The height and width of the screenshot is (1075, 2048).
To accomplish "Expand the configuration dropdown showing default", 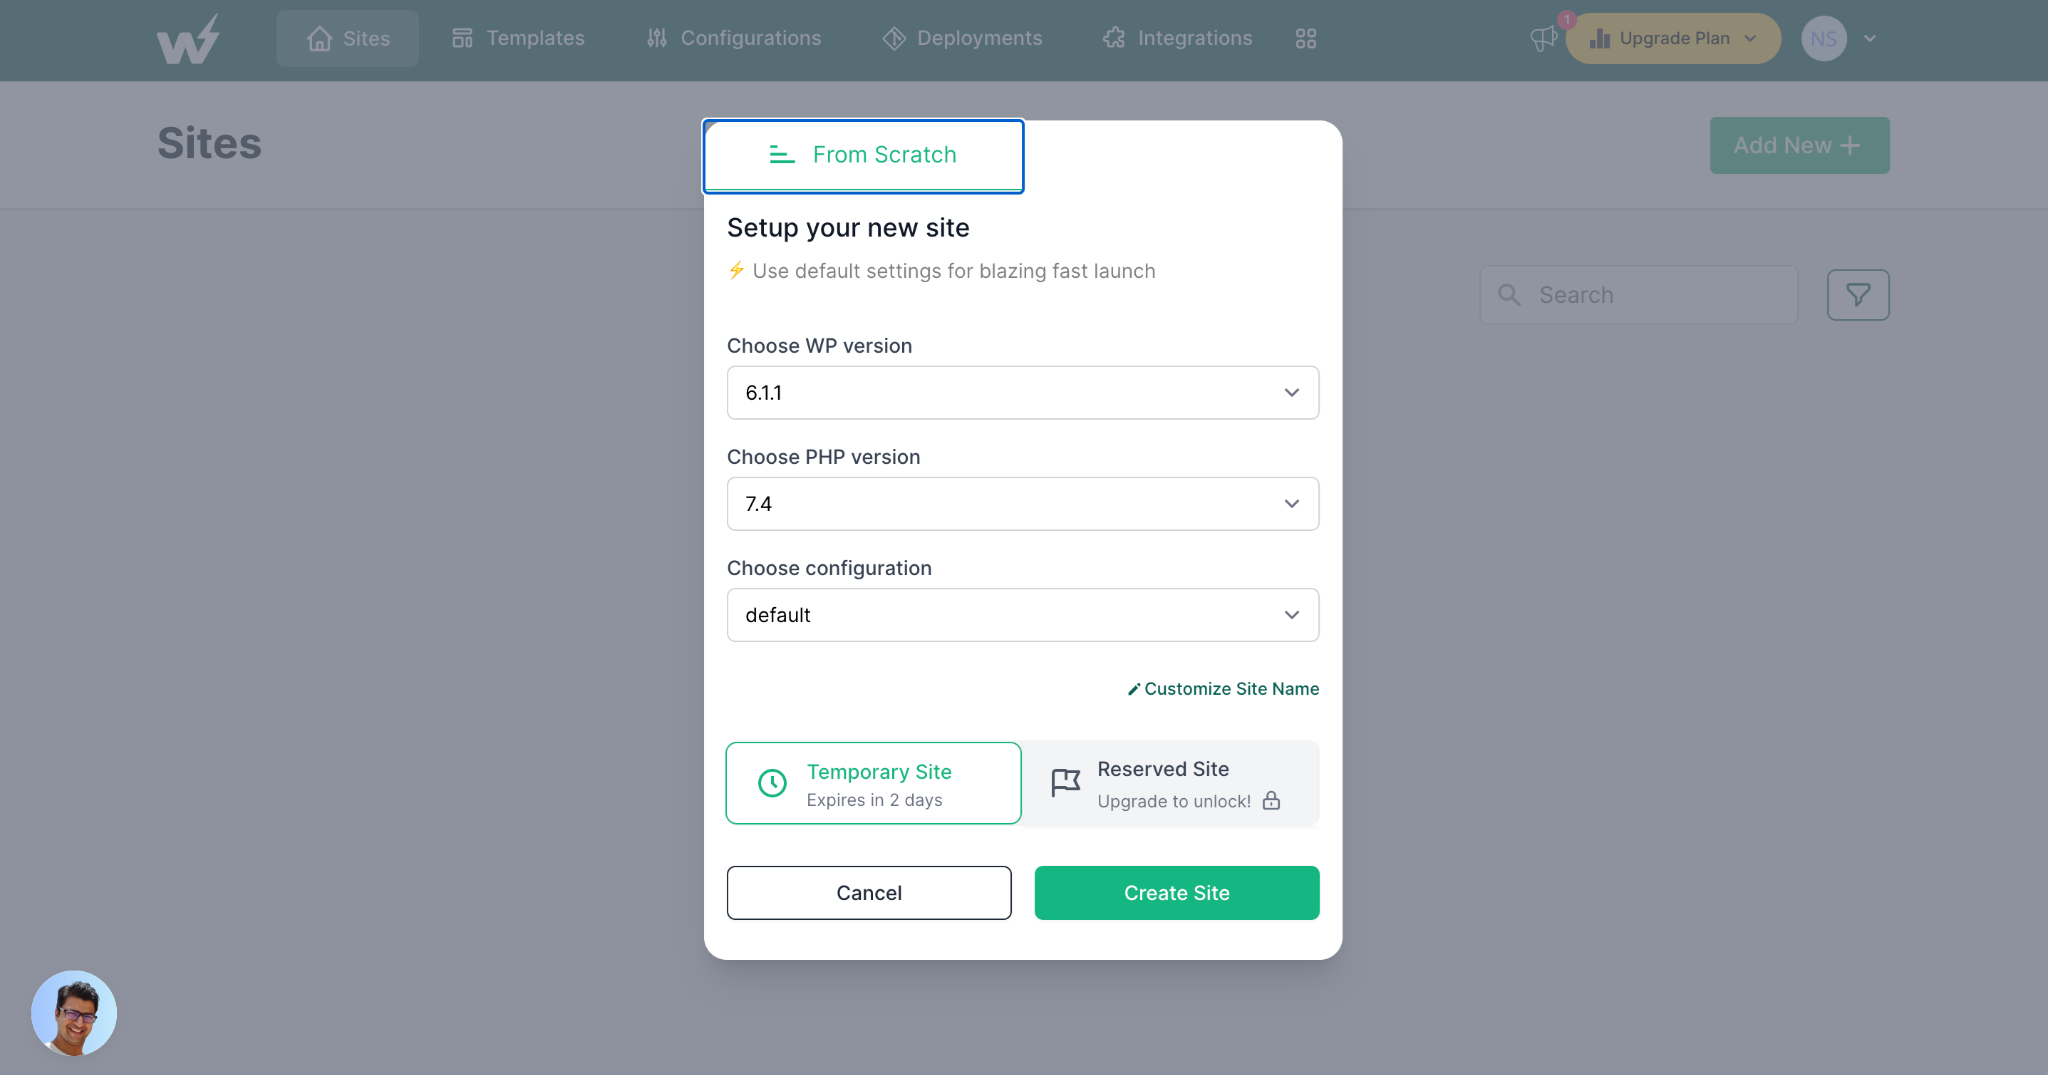I will [1022, 615].
